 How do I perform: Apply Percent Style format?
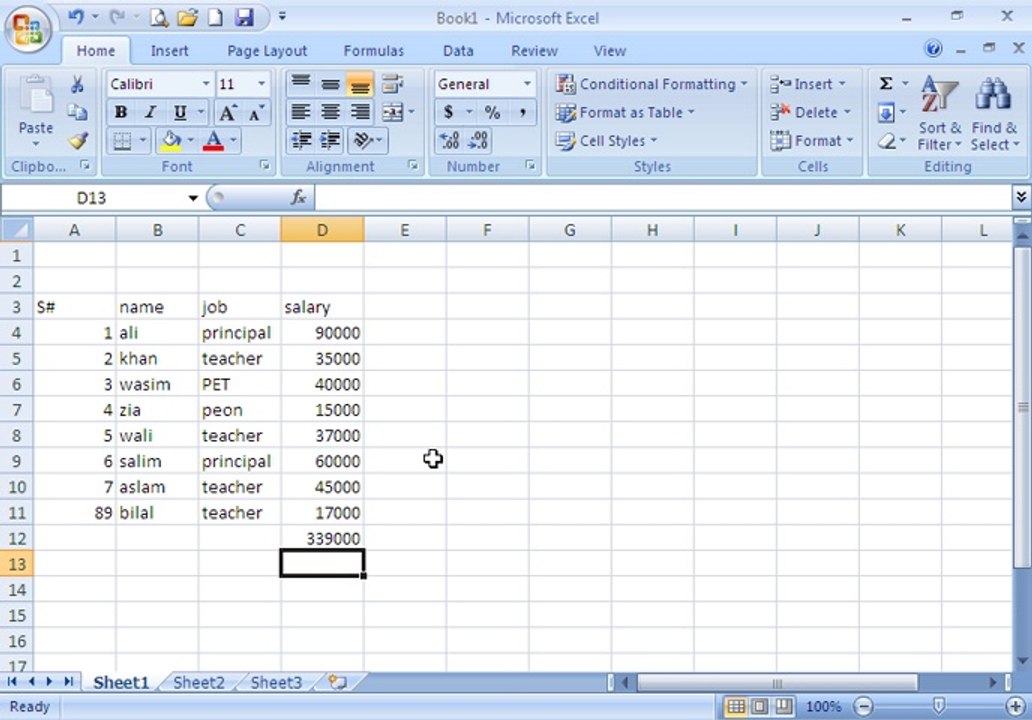[492, 113]
